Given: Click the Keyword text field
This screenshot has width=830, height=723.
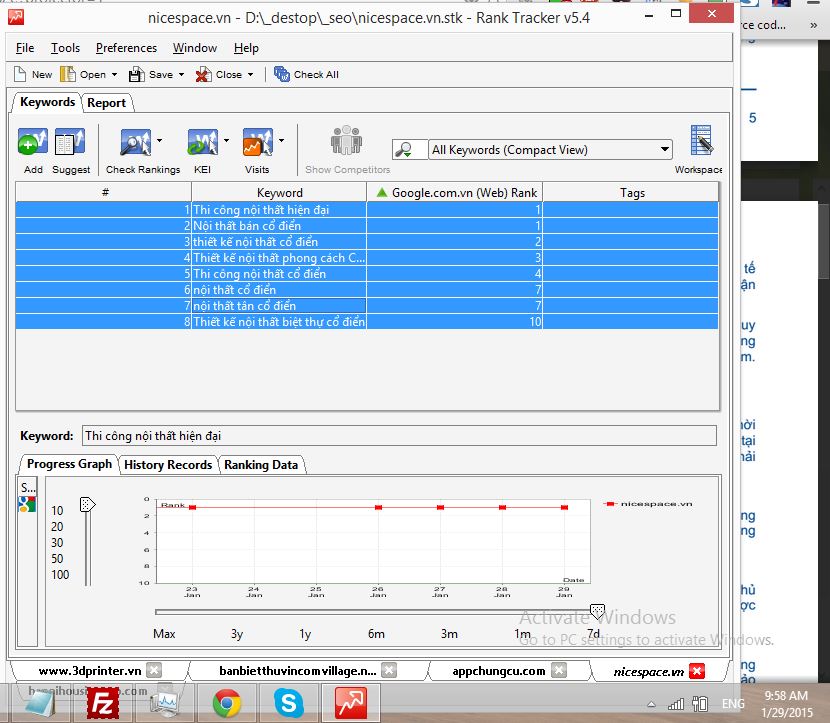Looking at the screenshot, I should tap(399, 436).
